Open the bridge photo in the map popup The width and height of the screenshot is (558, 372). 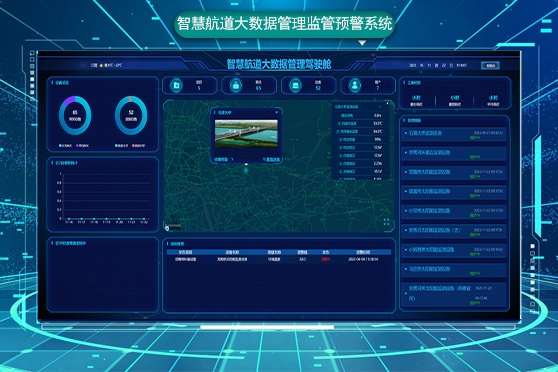tap(246, 133)
